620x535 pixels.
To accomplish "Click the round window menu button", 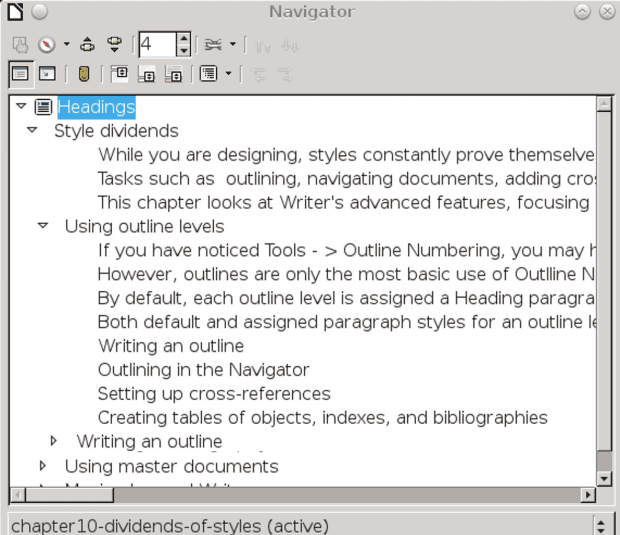I will point(40,12).
